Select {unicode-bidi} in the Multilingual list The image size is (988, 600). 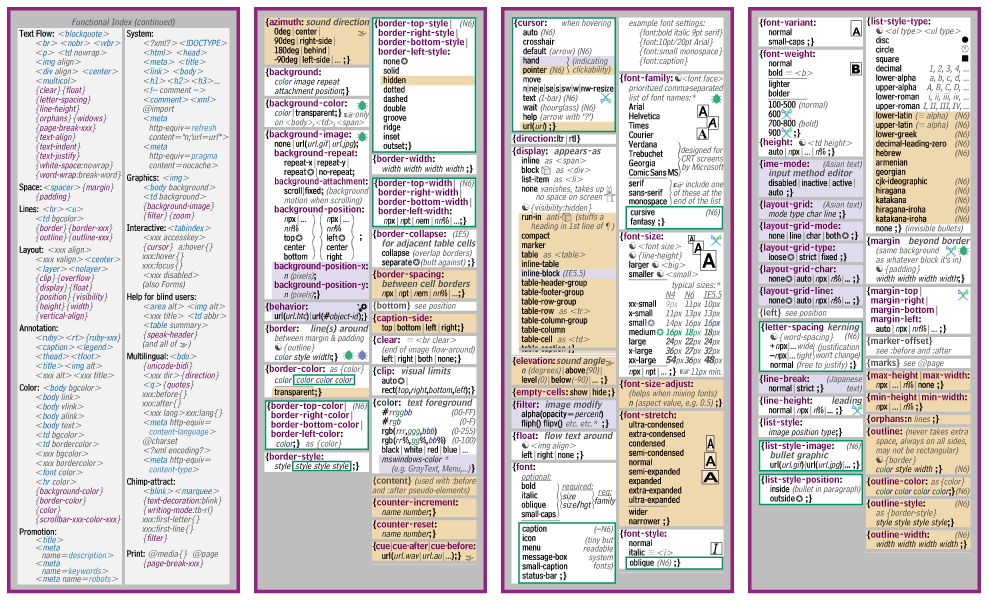166,366
